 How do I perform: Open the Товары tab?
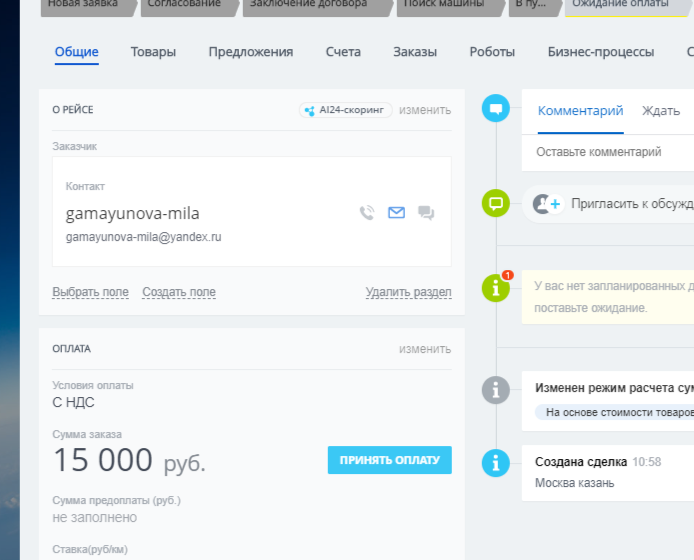(153, 52)
